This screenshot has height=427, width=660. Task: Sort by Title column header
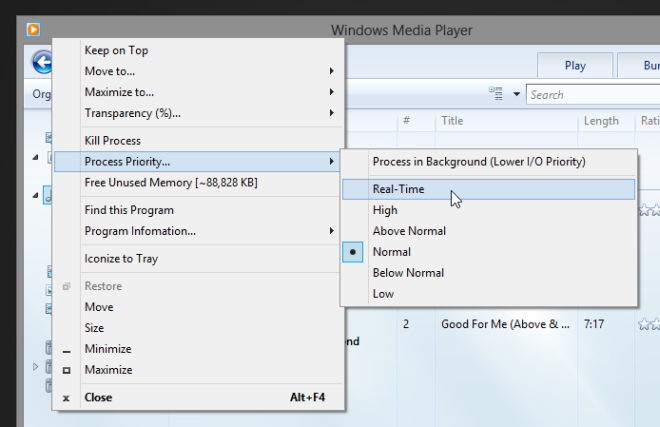pyautogui.click(x=506, y=121)
